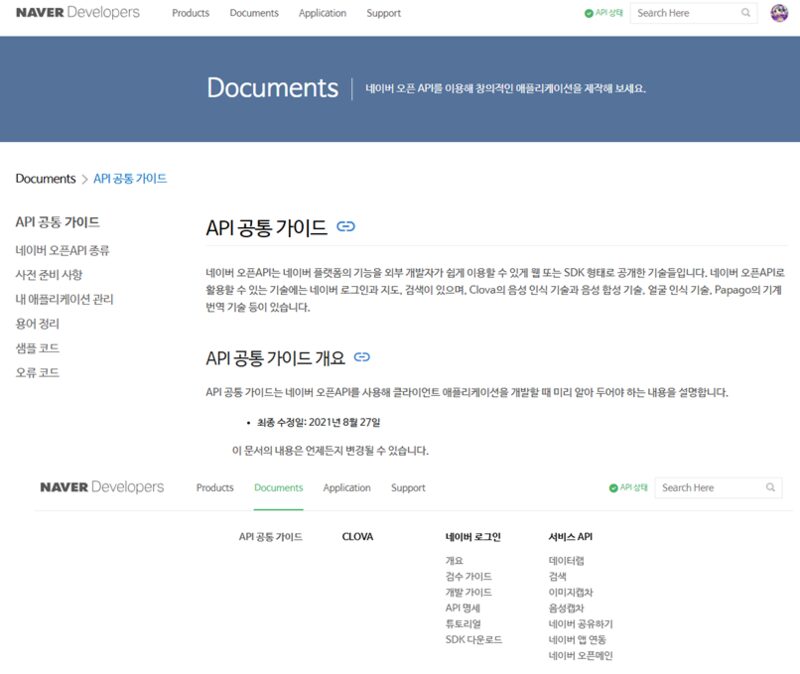Open '이미지캡차' under 서비스 API
The image size is (800, 674).
[x=570, y=592]
